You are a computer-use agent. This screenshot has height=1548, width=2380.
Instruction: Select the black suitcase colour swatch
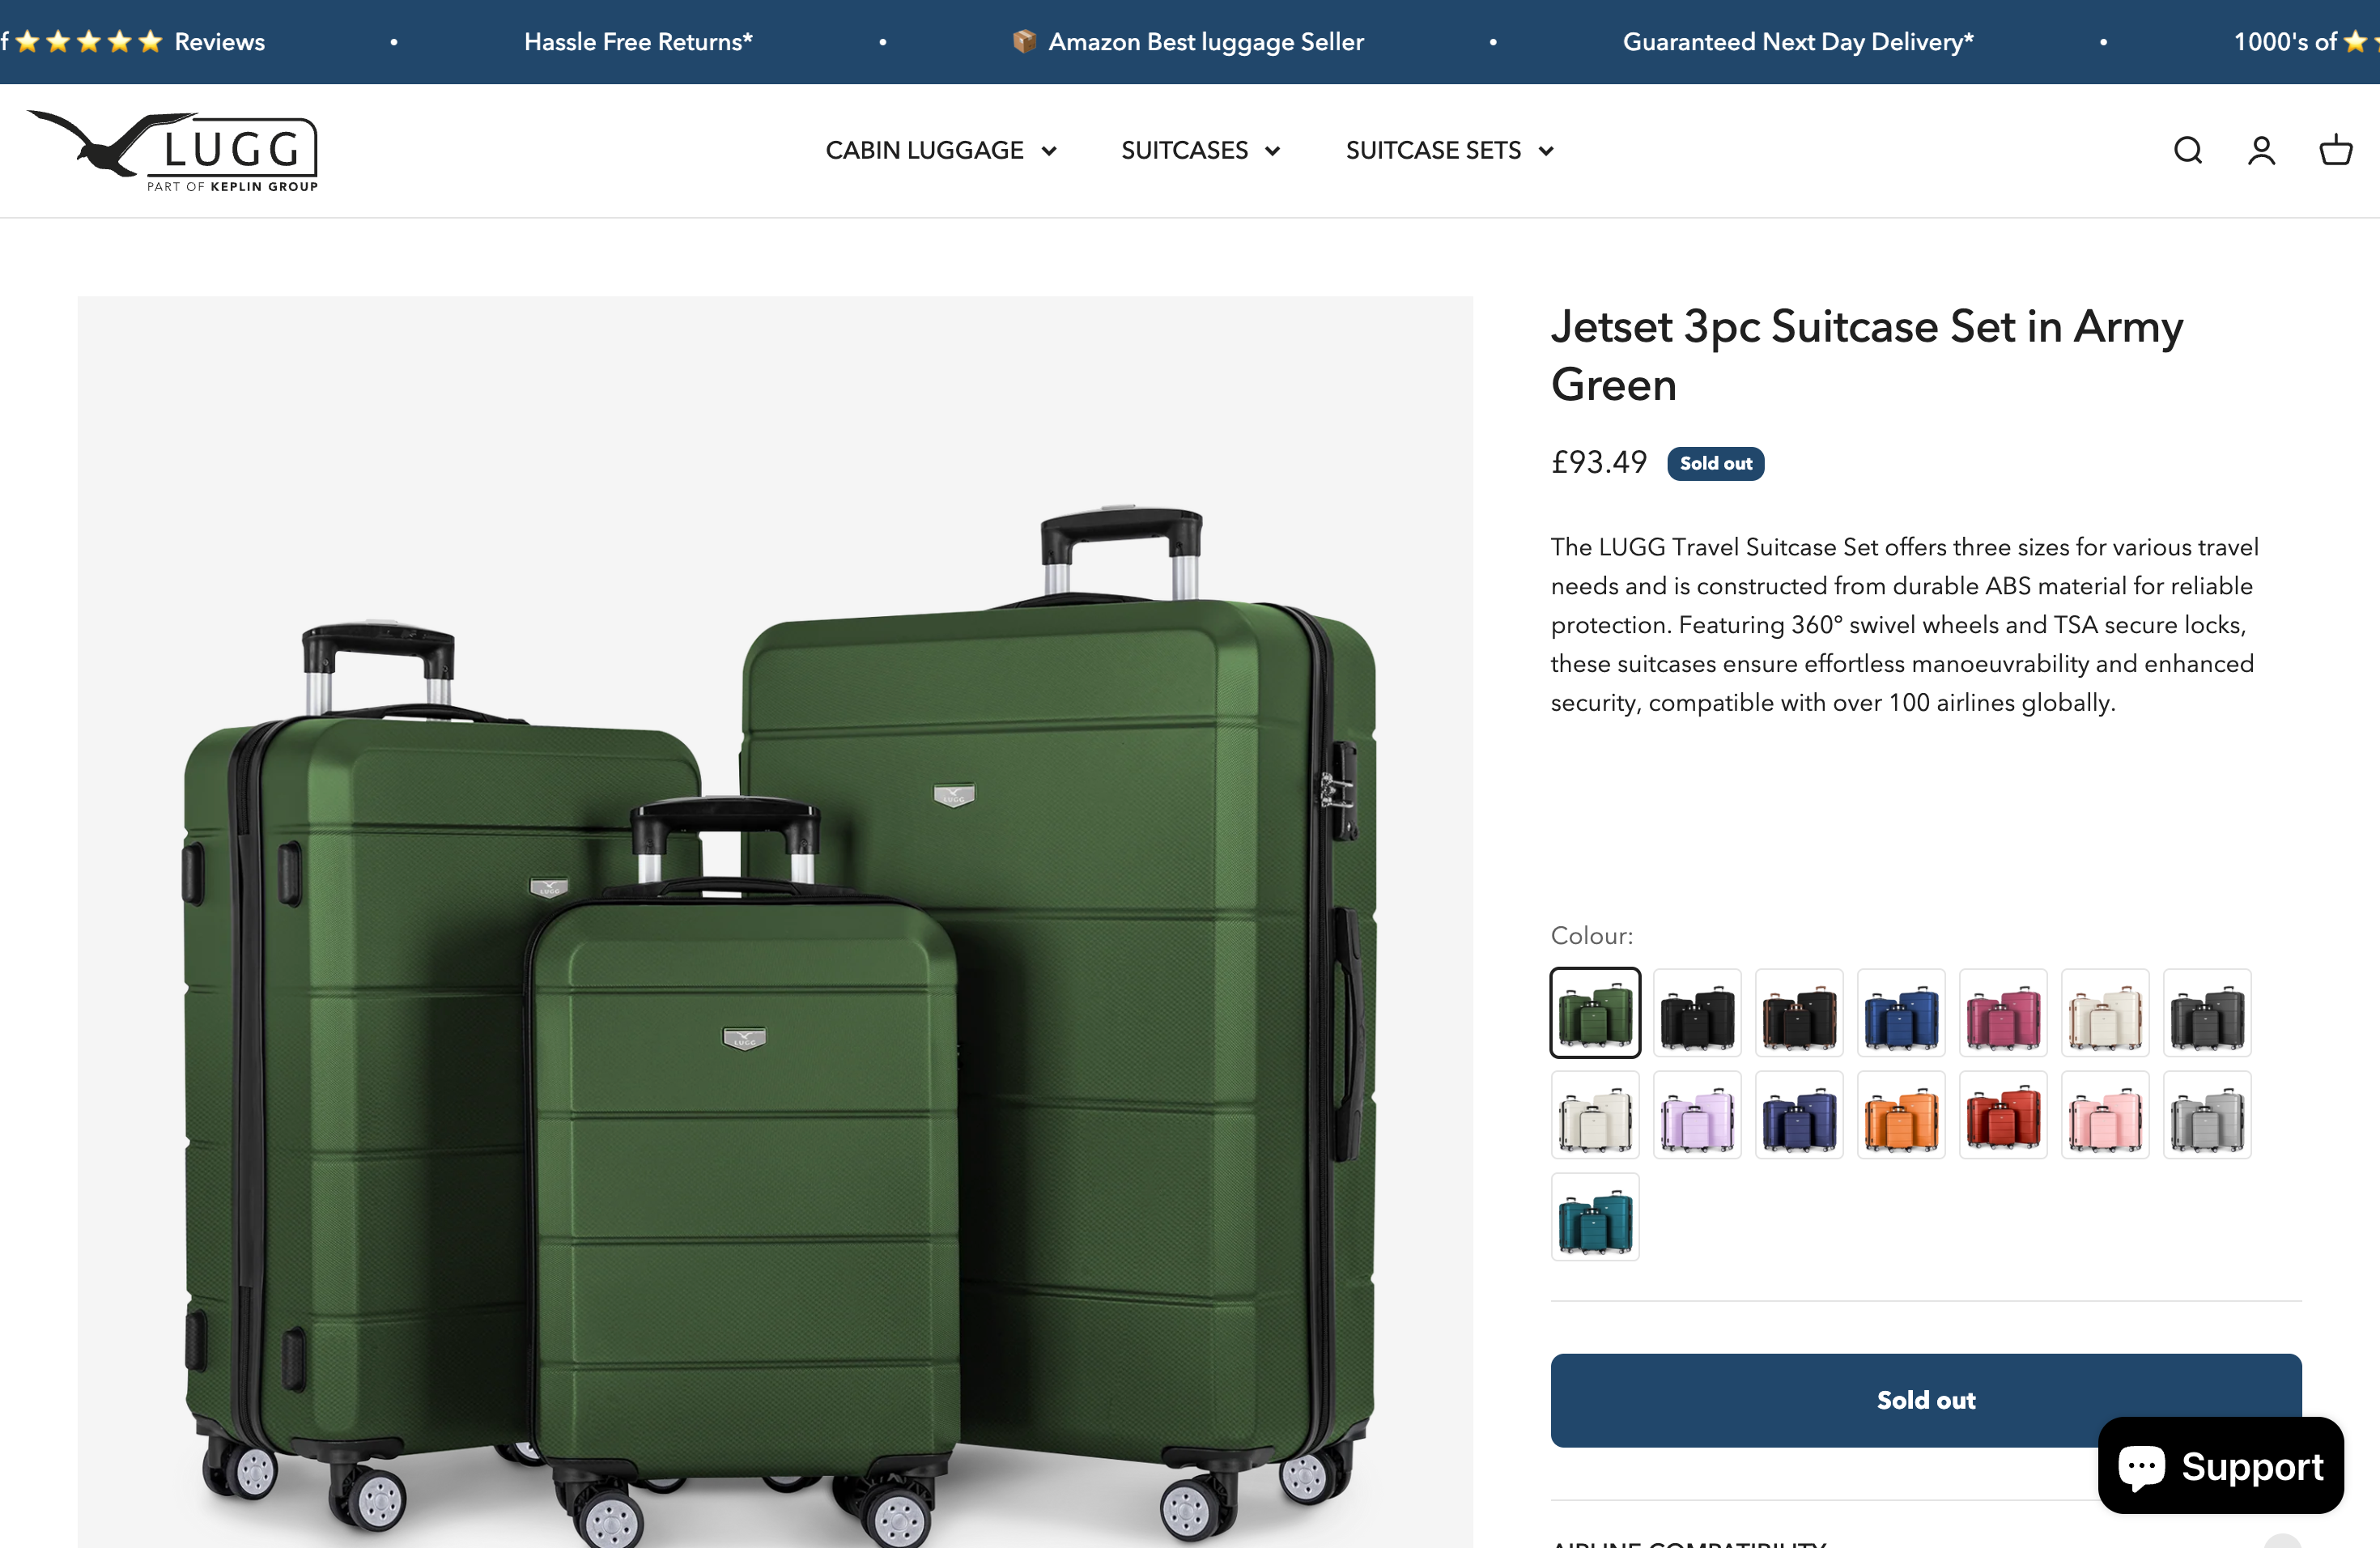pyautogui.click(x=1697, y=1012)
